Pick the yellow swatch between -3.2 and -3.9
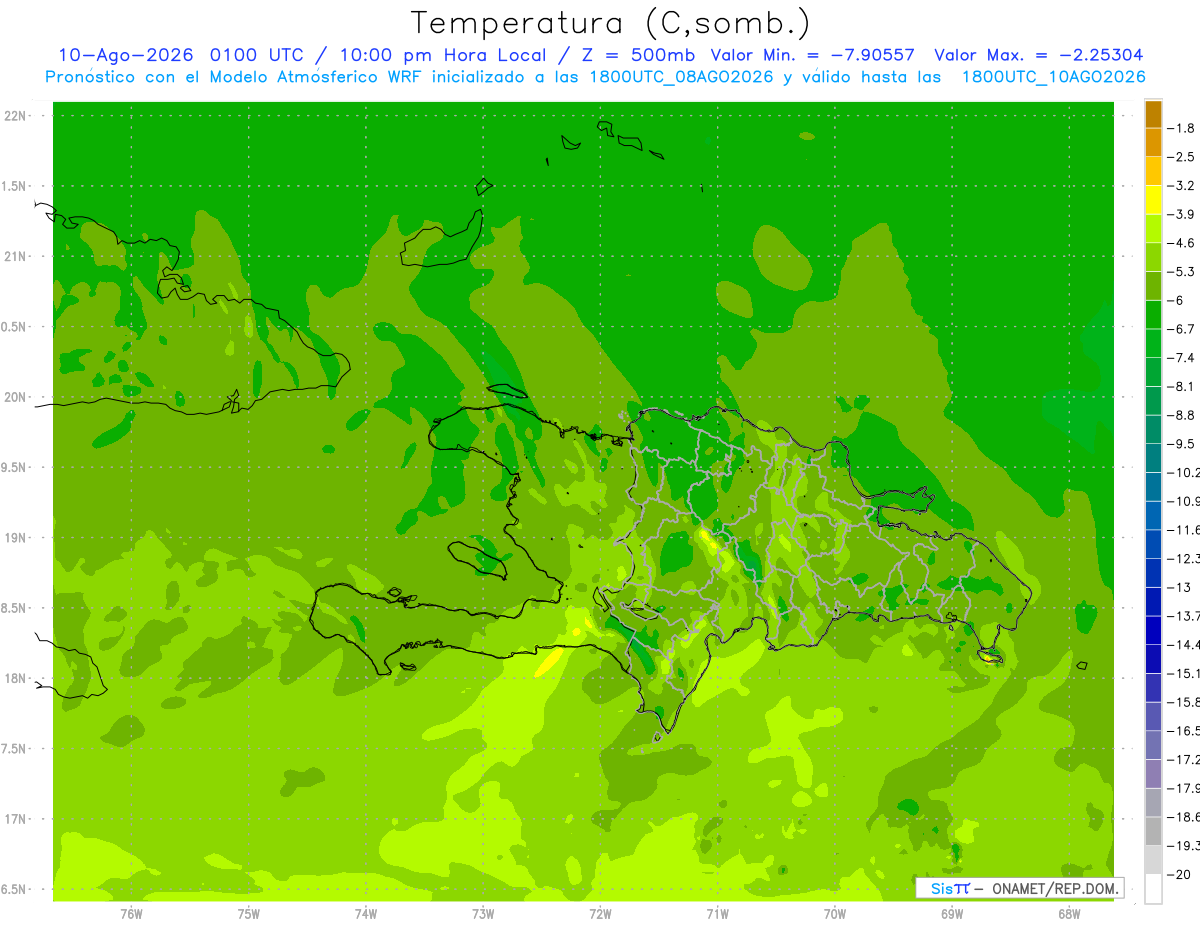 [1153, 200]
